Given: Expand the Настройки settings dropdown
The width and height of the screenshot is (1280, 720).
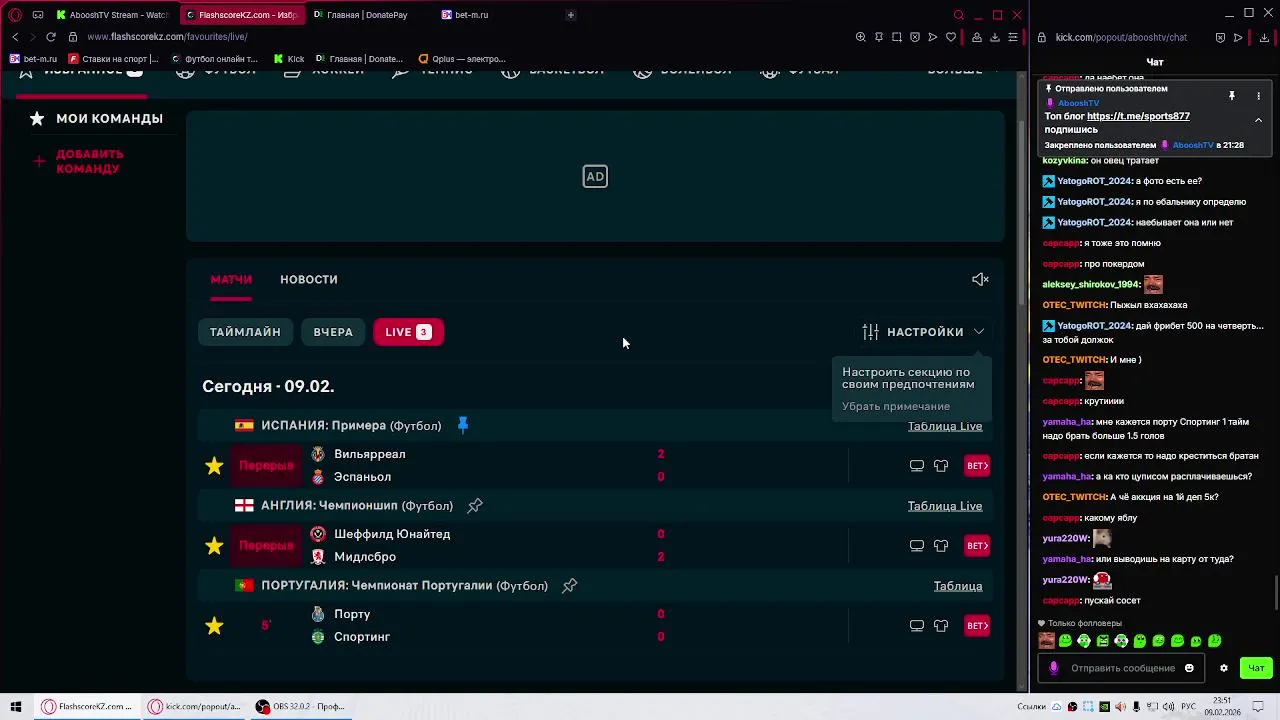Looking at the screenshot, I should (x=923, y=332).
